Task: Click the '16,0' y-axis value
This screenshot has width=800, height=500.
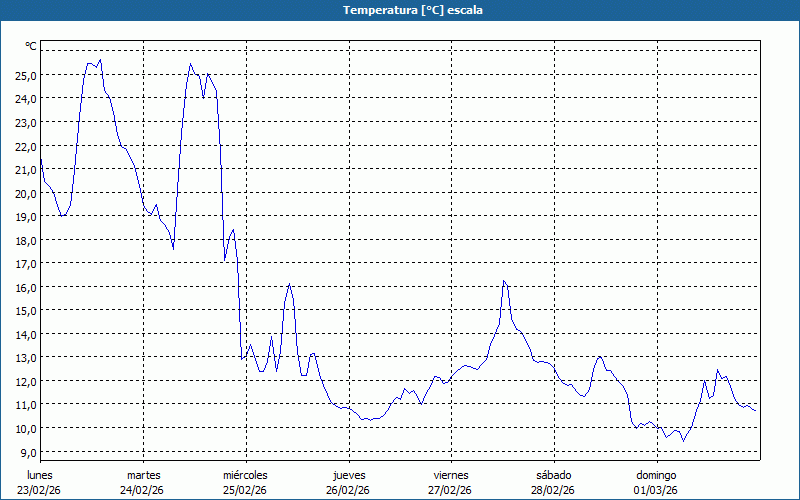Action: point(27,287)
